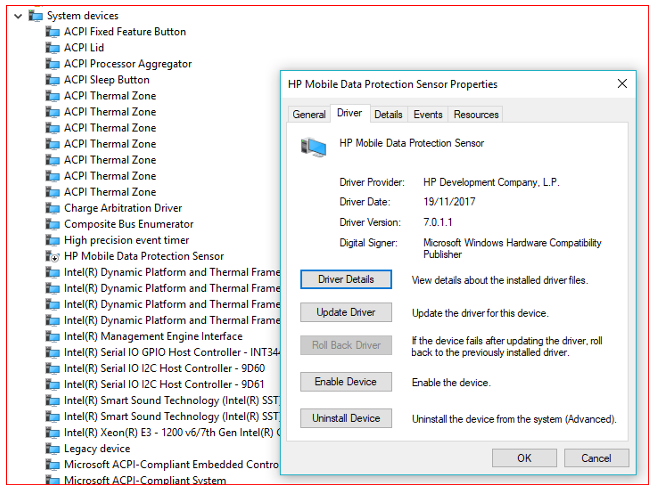Click the System devices category icon
The image size is (658, 492).
36,16
